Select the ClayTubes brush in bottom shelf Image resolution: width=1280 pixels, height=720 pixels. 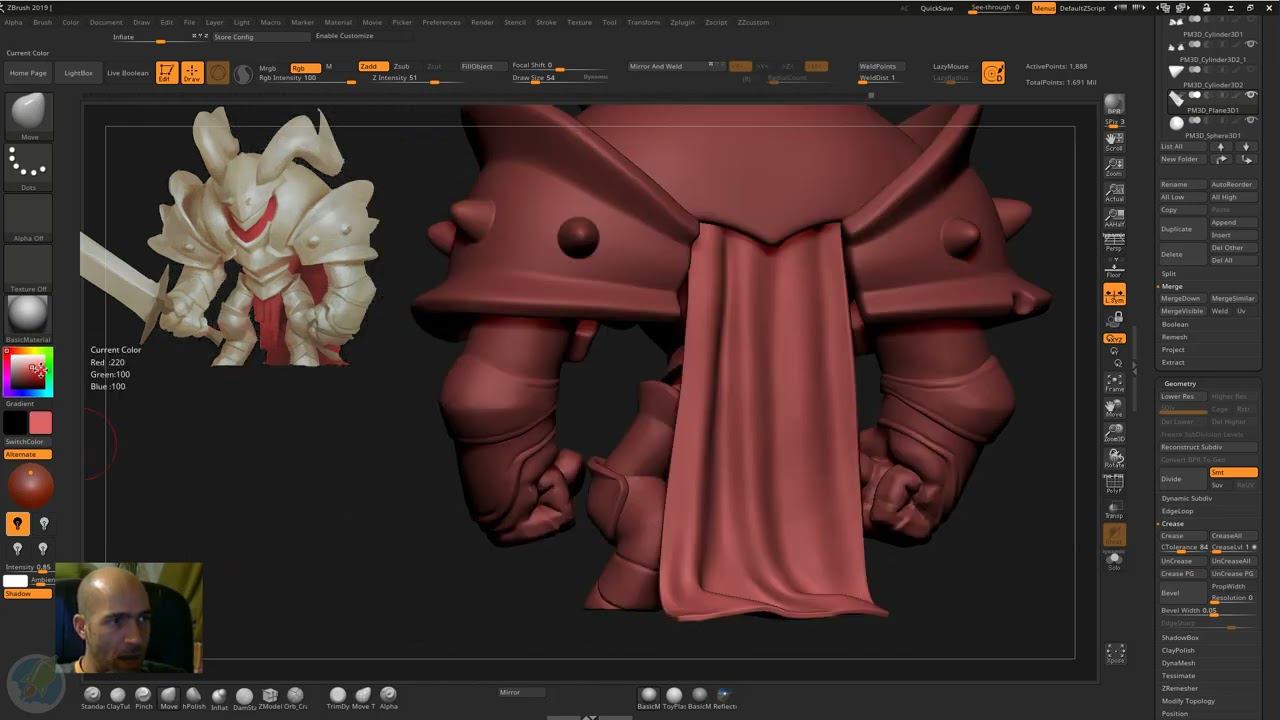coord(118,695)
